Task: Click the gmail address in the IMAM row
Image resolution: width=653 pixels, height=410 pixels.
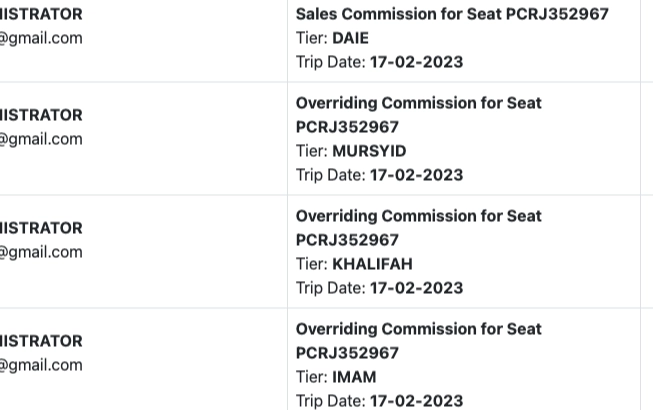Action: 41,365
